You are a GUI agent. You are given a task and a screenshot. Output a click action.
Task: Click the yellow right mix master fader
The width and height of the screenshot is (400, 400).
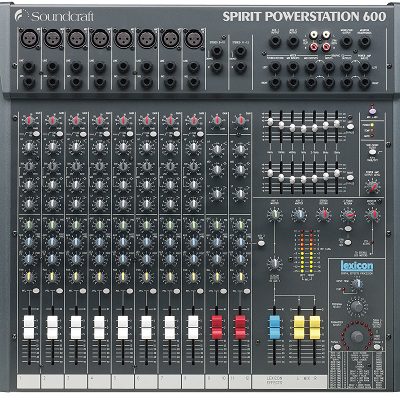pyautogui.click(x=315, y=327)
